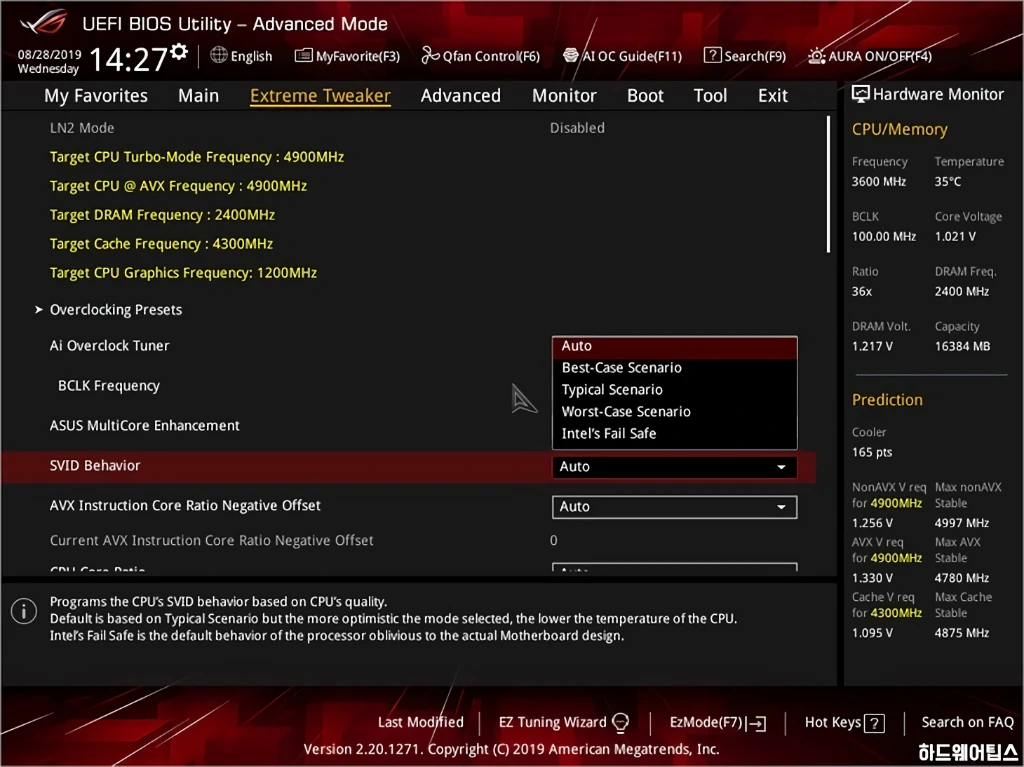The image size is (1024, 767).
Task: Click the AURA light bulb icon
Action: click(816, 56)
